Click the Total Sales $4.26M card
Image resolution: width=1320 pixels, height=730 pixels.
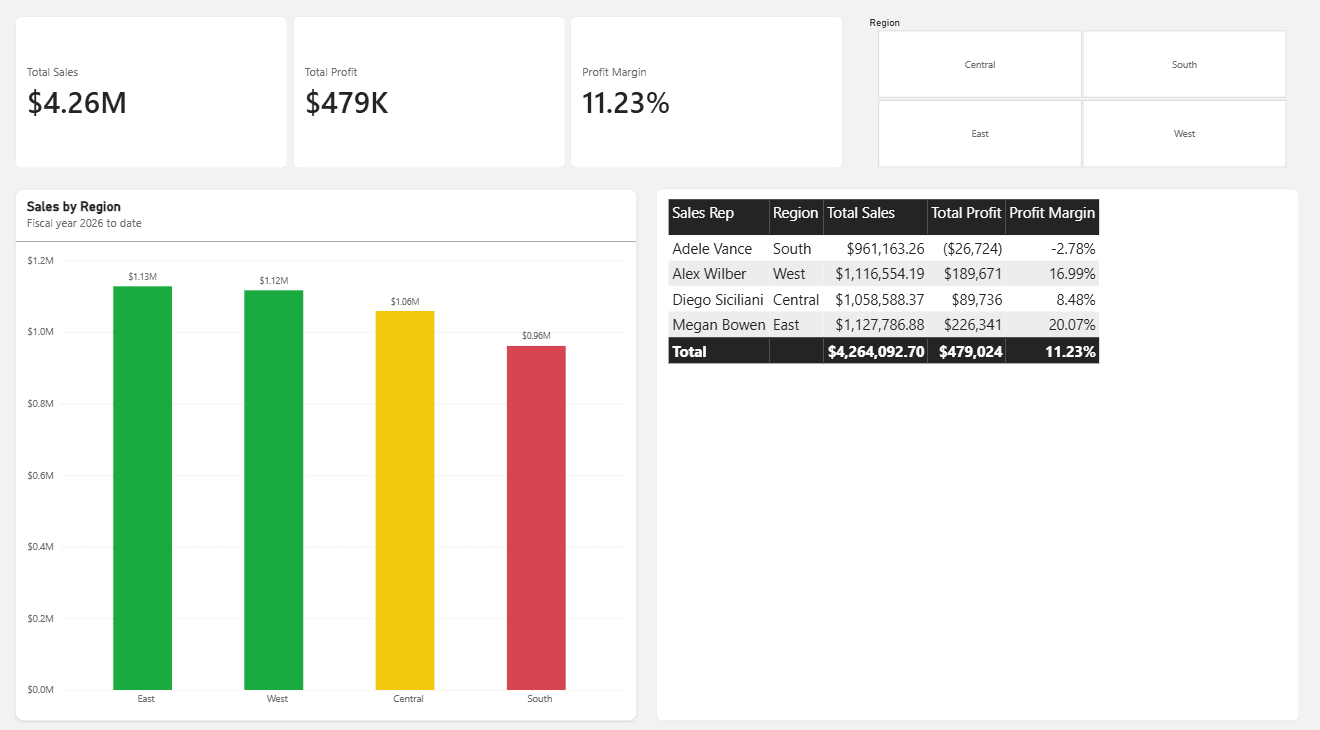(x=151, y=92)
